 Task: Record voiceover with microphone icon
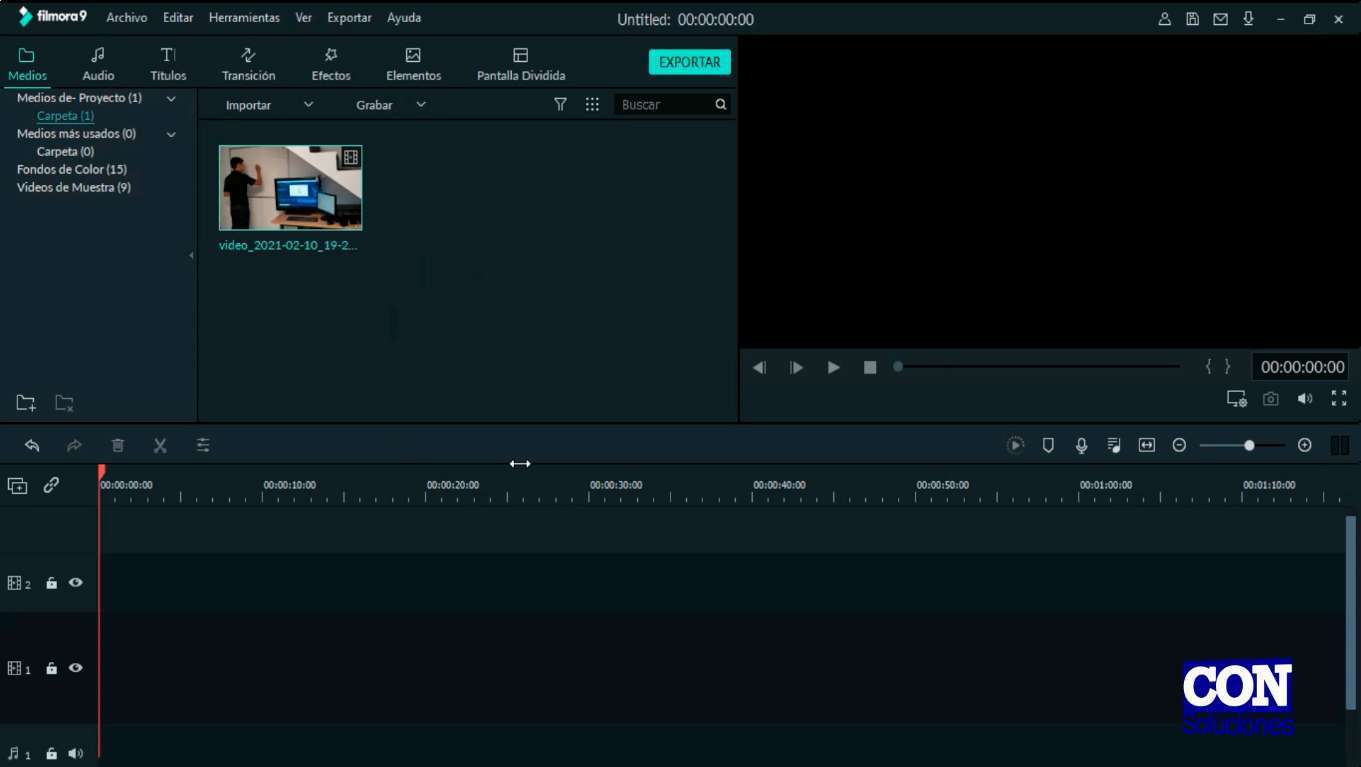point(1081,445)
